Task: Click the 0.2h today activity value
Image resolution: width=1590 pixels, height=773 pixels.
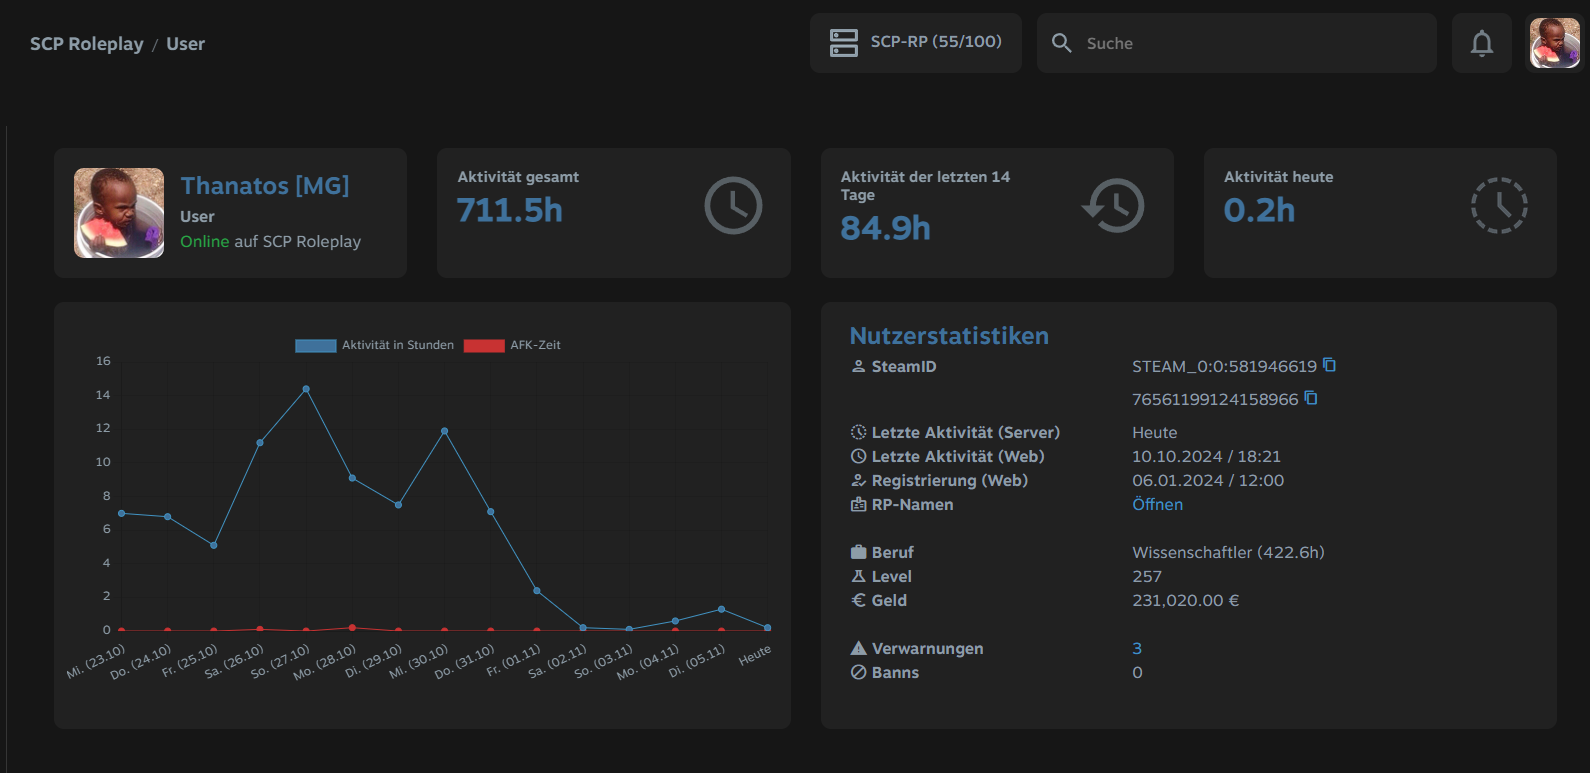Action: click(1259, 211)
